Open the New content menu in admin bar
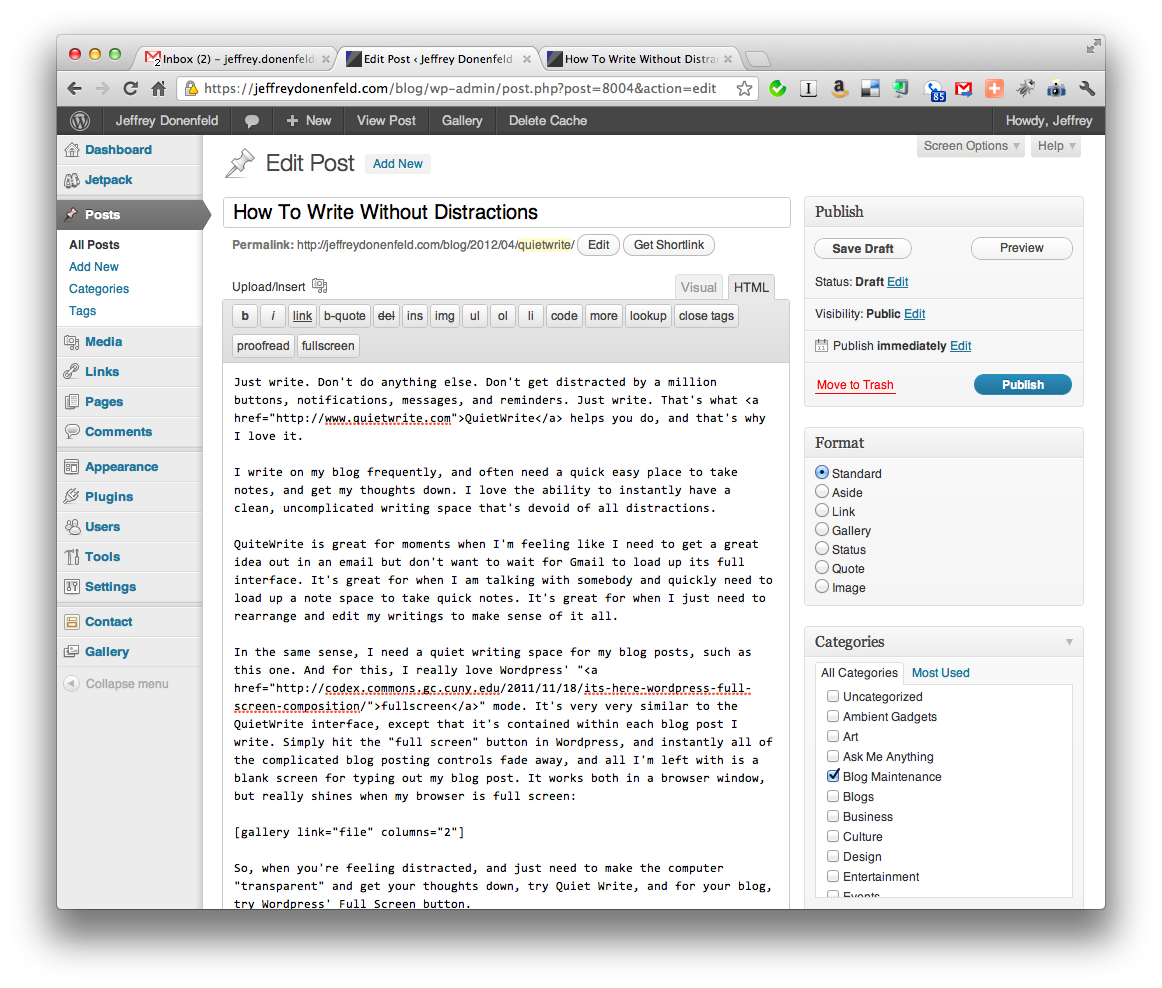 coord(309,121)
